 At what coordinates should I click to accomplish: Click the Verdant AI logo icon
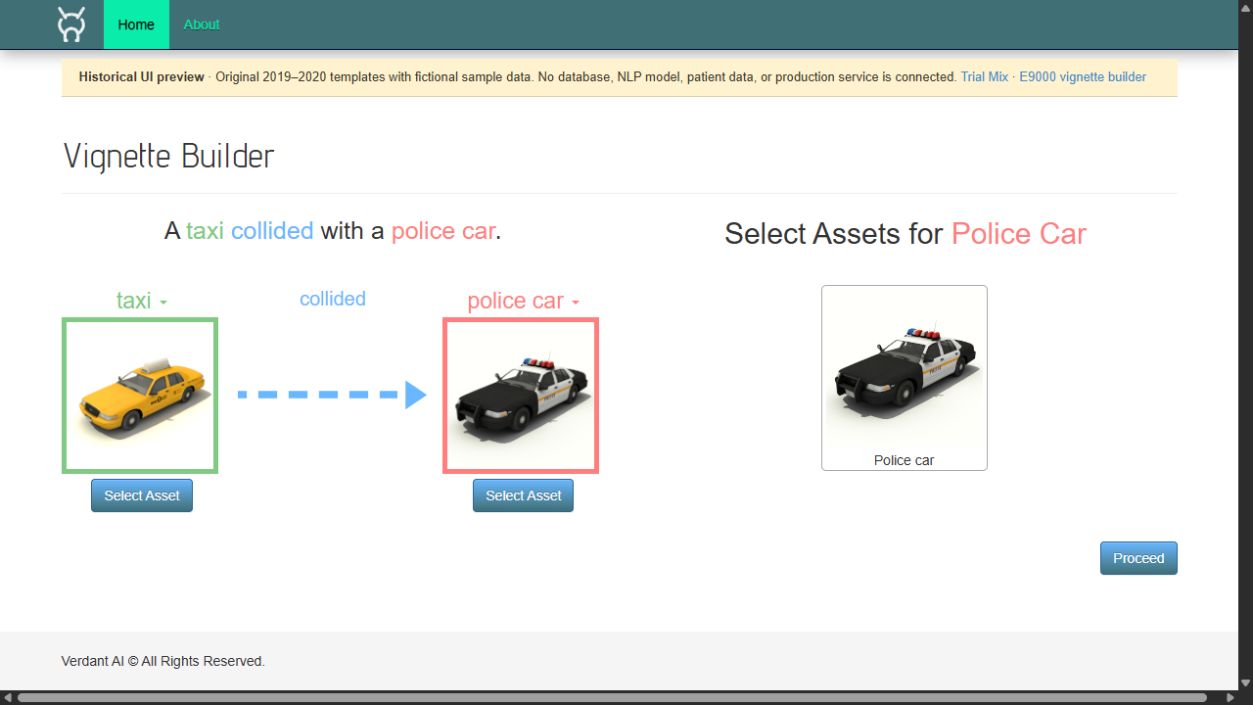(71, 24)
